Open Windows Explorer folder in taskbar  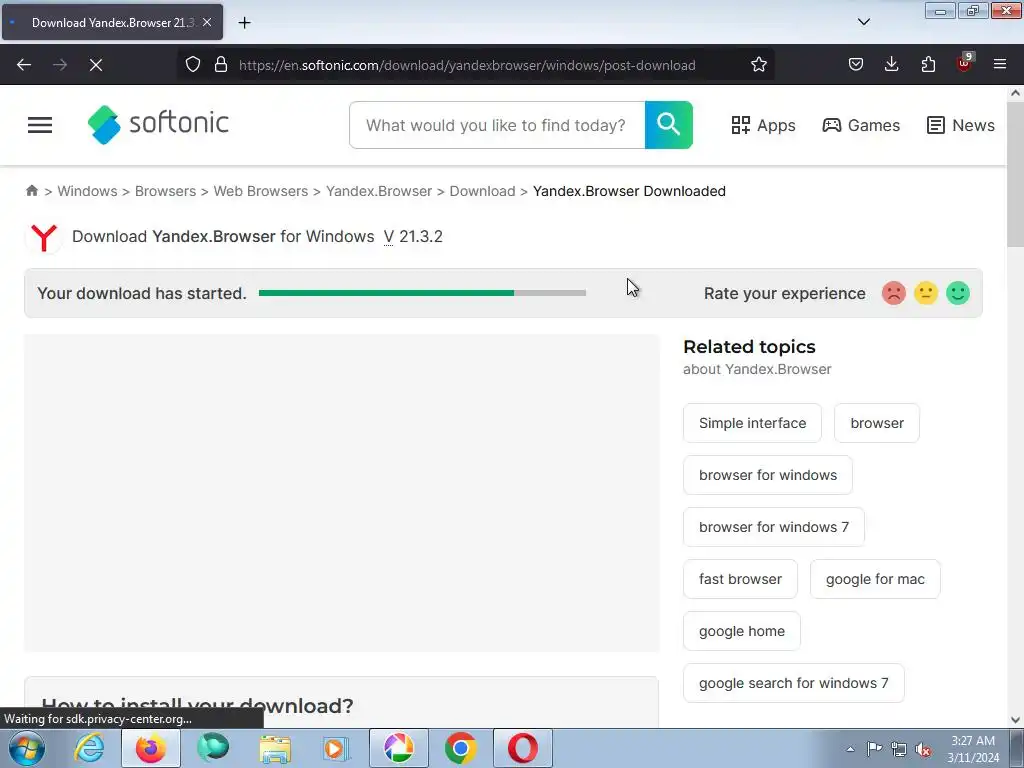tap(275, 748)
